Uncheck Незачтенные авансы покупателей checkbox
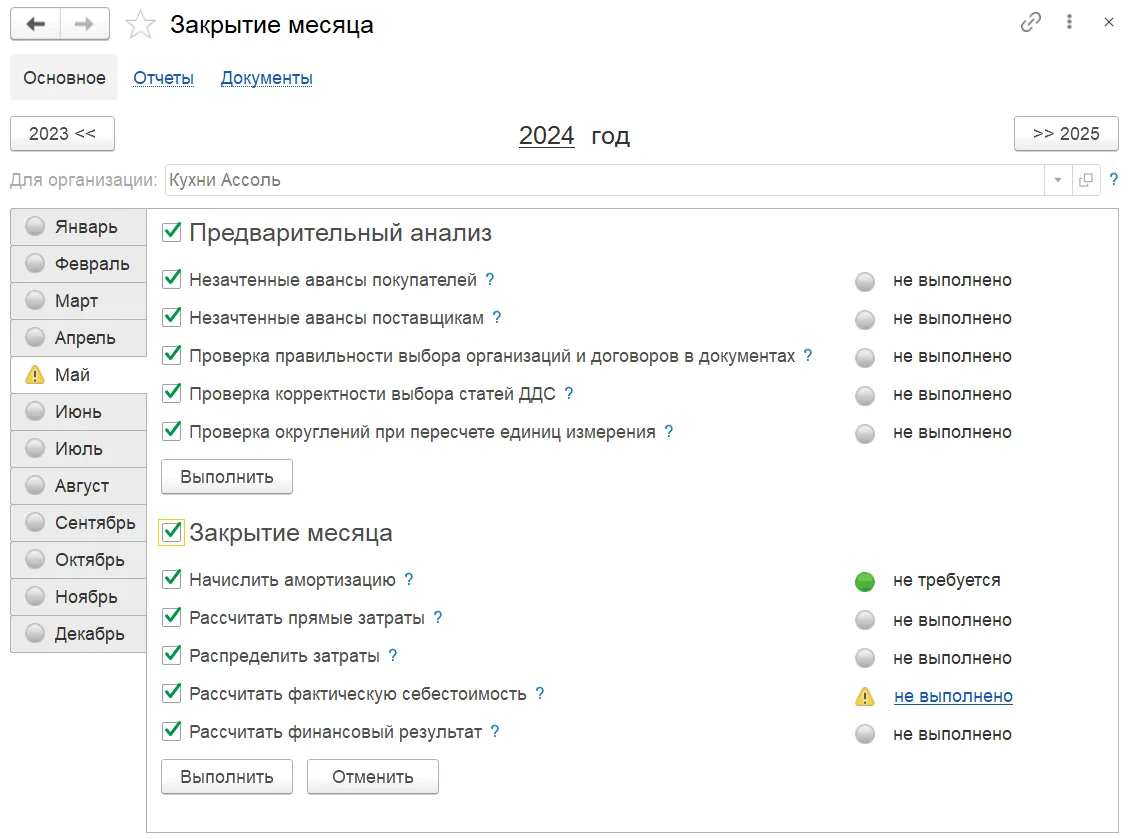 pos(172,279)
